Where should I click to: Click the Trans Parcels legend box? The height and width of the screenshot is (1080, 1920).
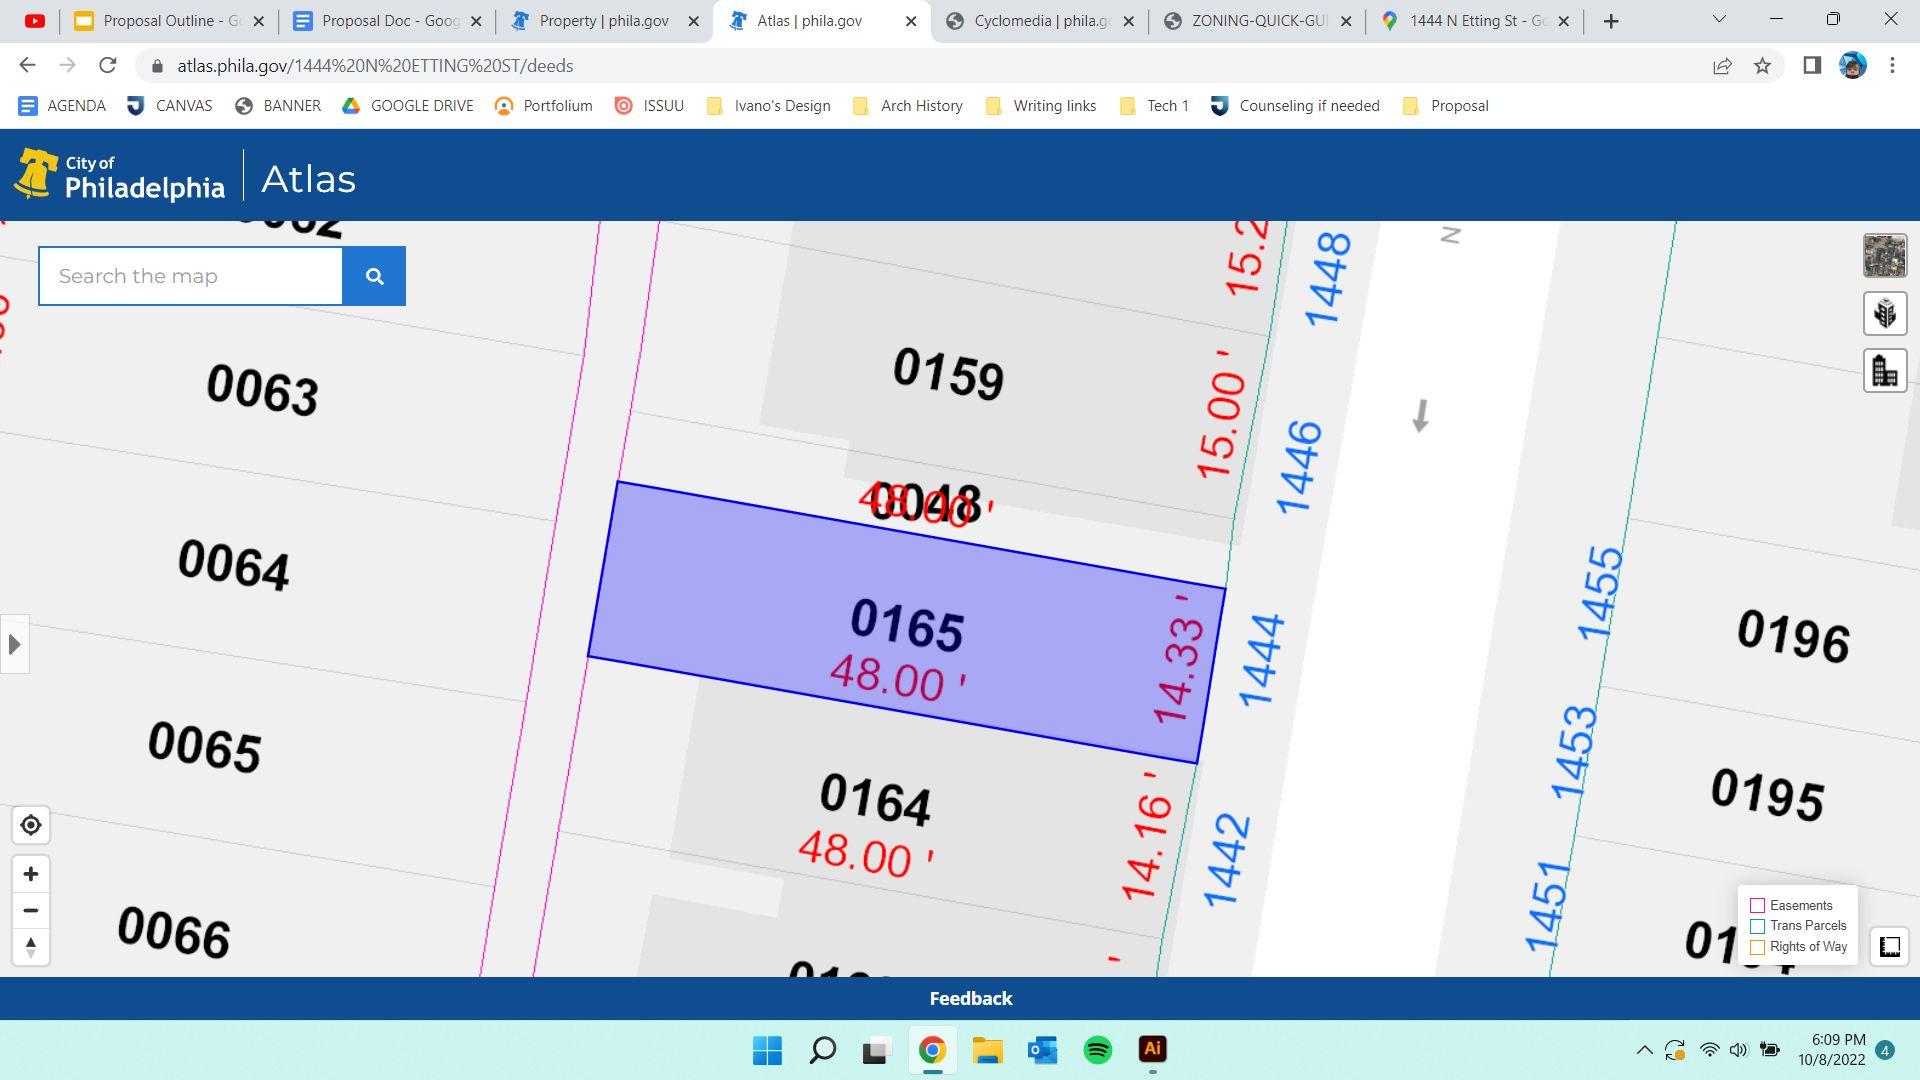tap(1757, 926)
